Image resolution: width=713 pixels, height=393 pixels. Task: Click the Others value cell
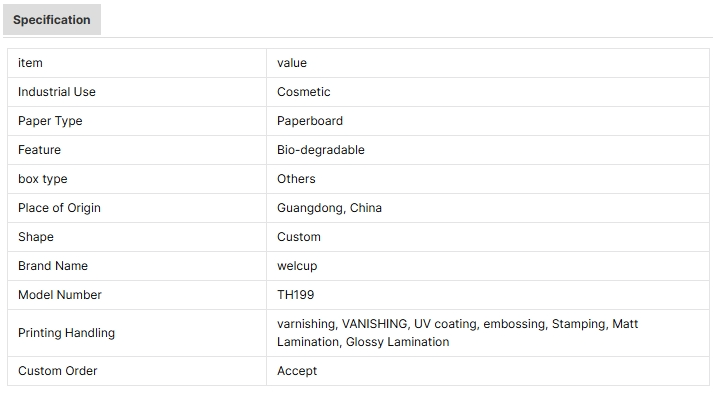pos(488,179)
